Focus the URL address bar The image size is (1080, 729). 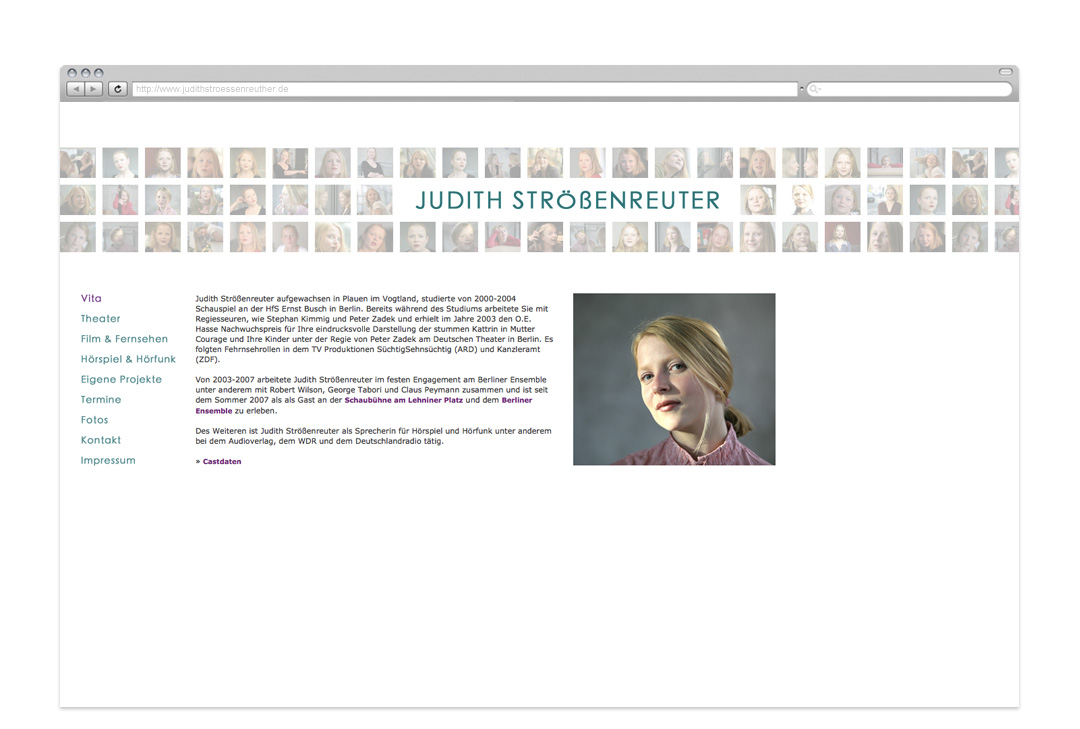[465, 89]
